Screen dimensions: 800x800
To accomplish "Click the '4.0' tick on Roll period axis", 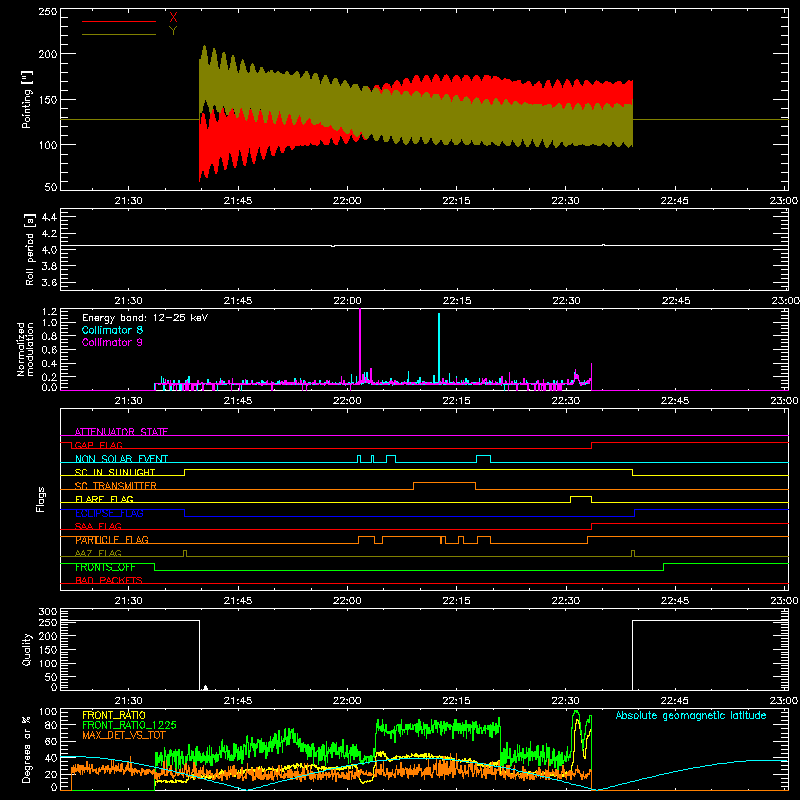I will [x=49, y=250].
